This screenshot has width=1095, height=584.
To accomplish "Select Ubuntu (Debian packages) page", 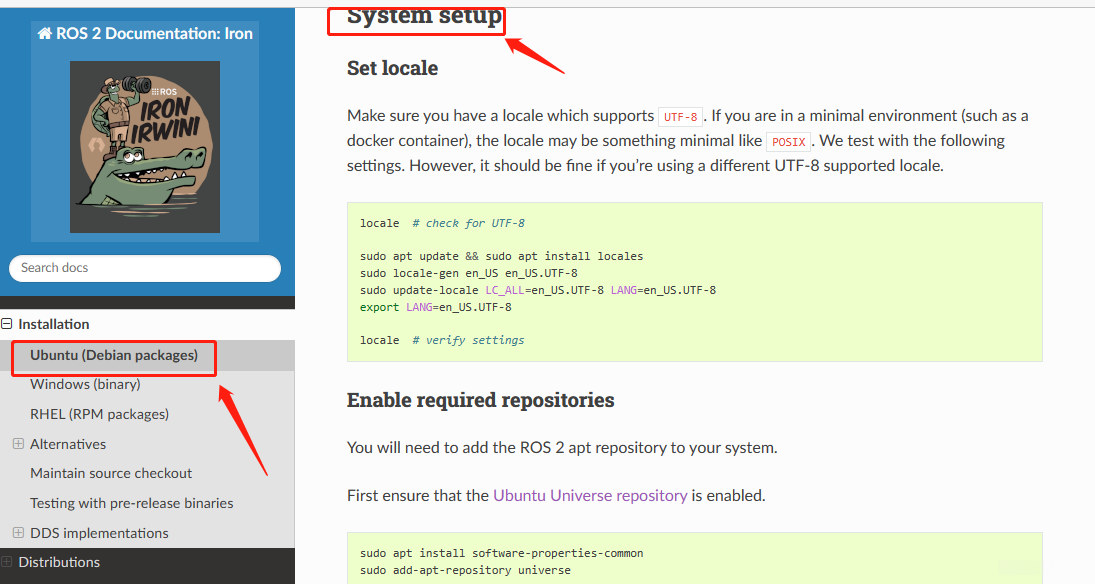I will 114,356.
